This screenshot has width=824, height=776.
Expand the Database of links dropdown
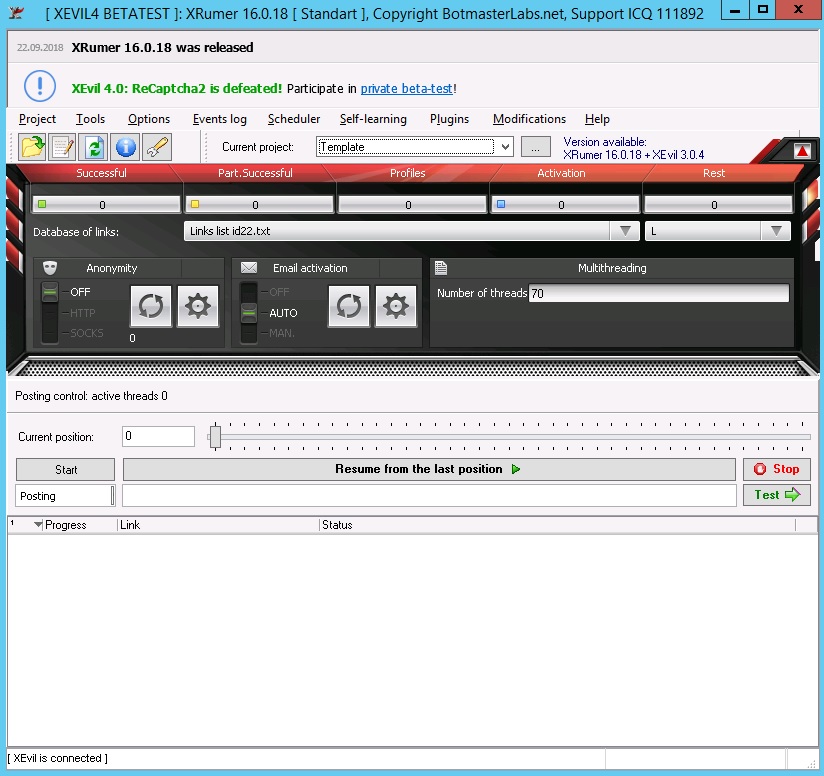[x=625, y=231]
